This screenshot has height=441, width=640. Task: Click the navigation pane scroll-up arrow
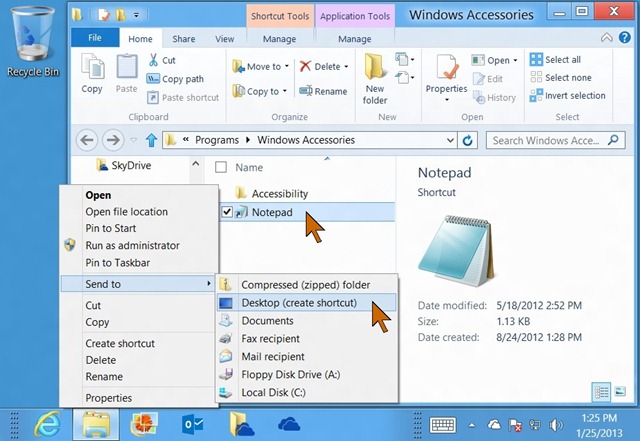pyautogui.click(x=196, y=164)
